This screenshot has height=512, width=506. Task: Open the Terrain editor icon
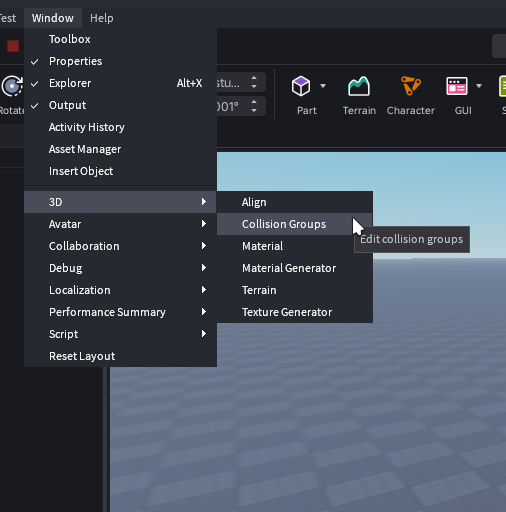(x=359, y=86)
